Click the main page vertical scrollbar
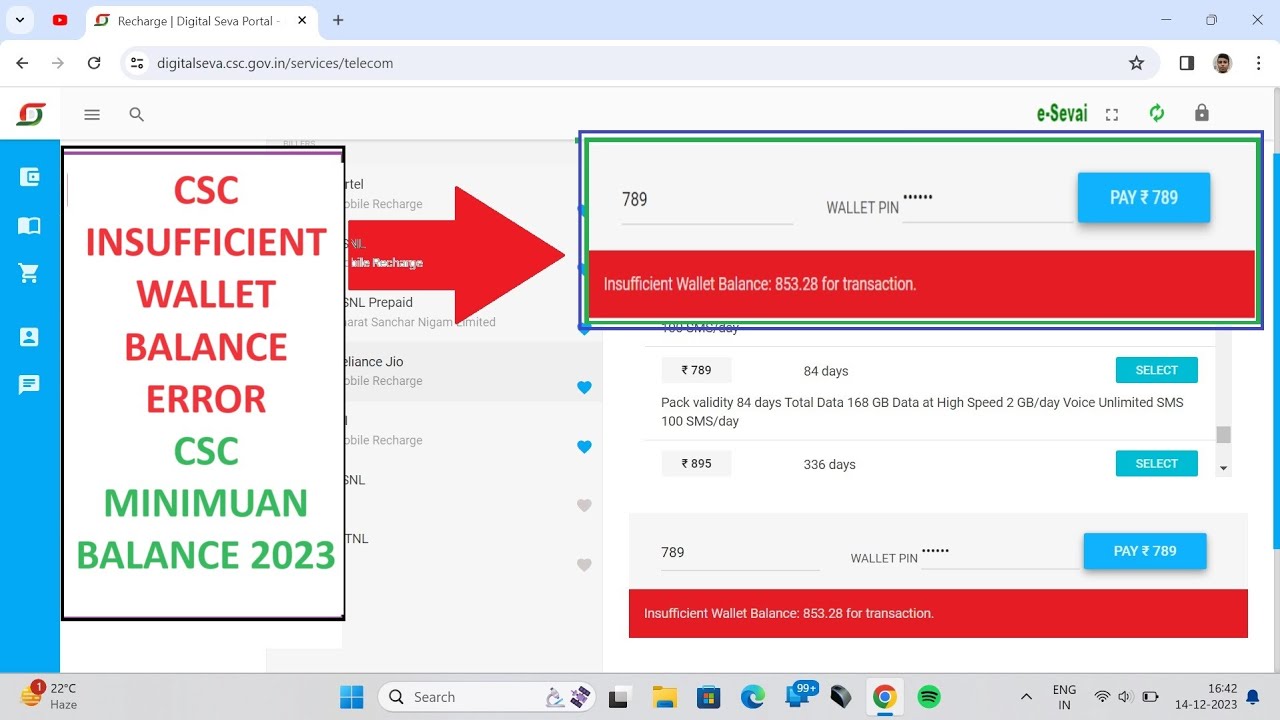The height and width of the screenshot is (720, 1280). (1276, 350)
